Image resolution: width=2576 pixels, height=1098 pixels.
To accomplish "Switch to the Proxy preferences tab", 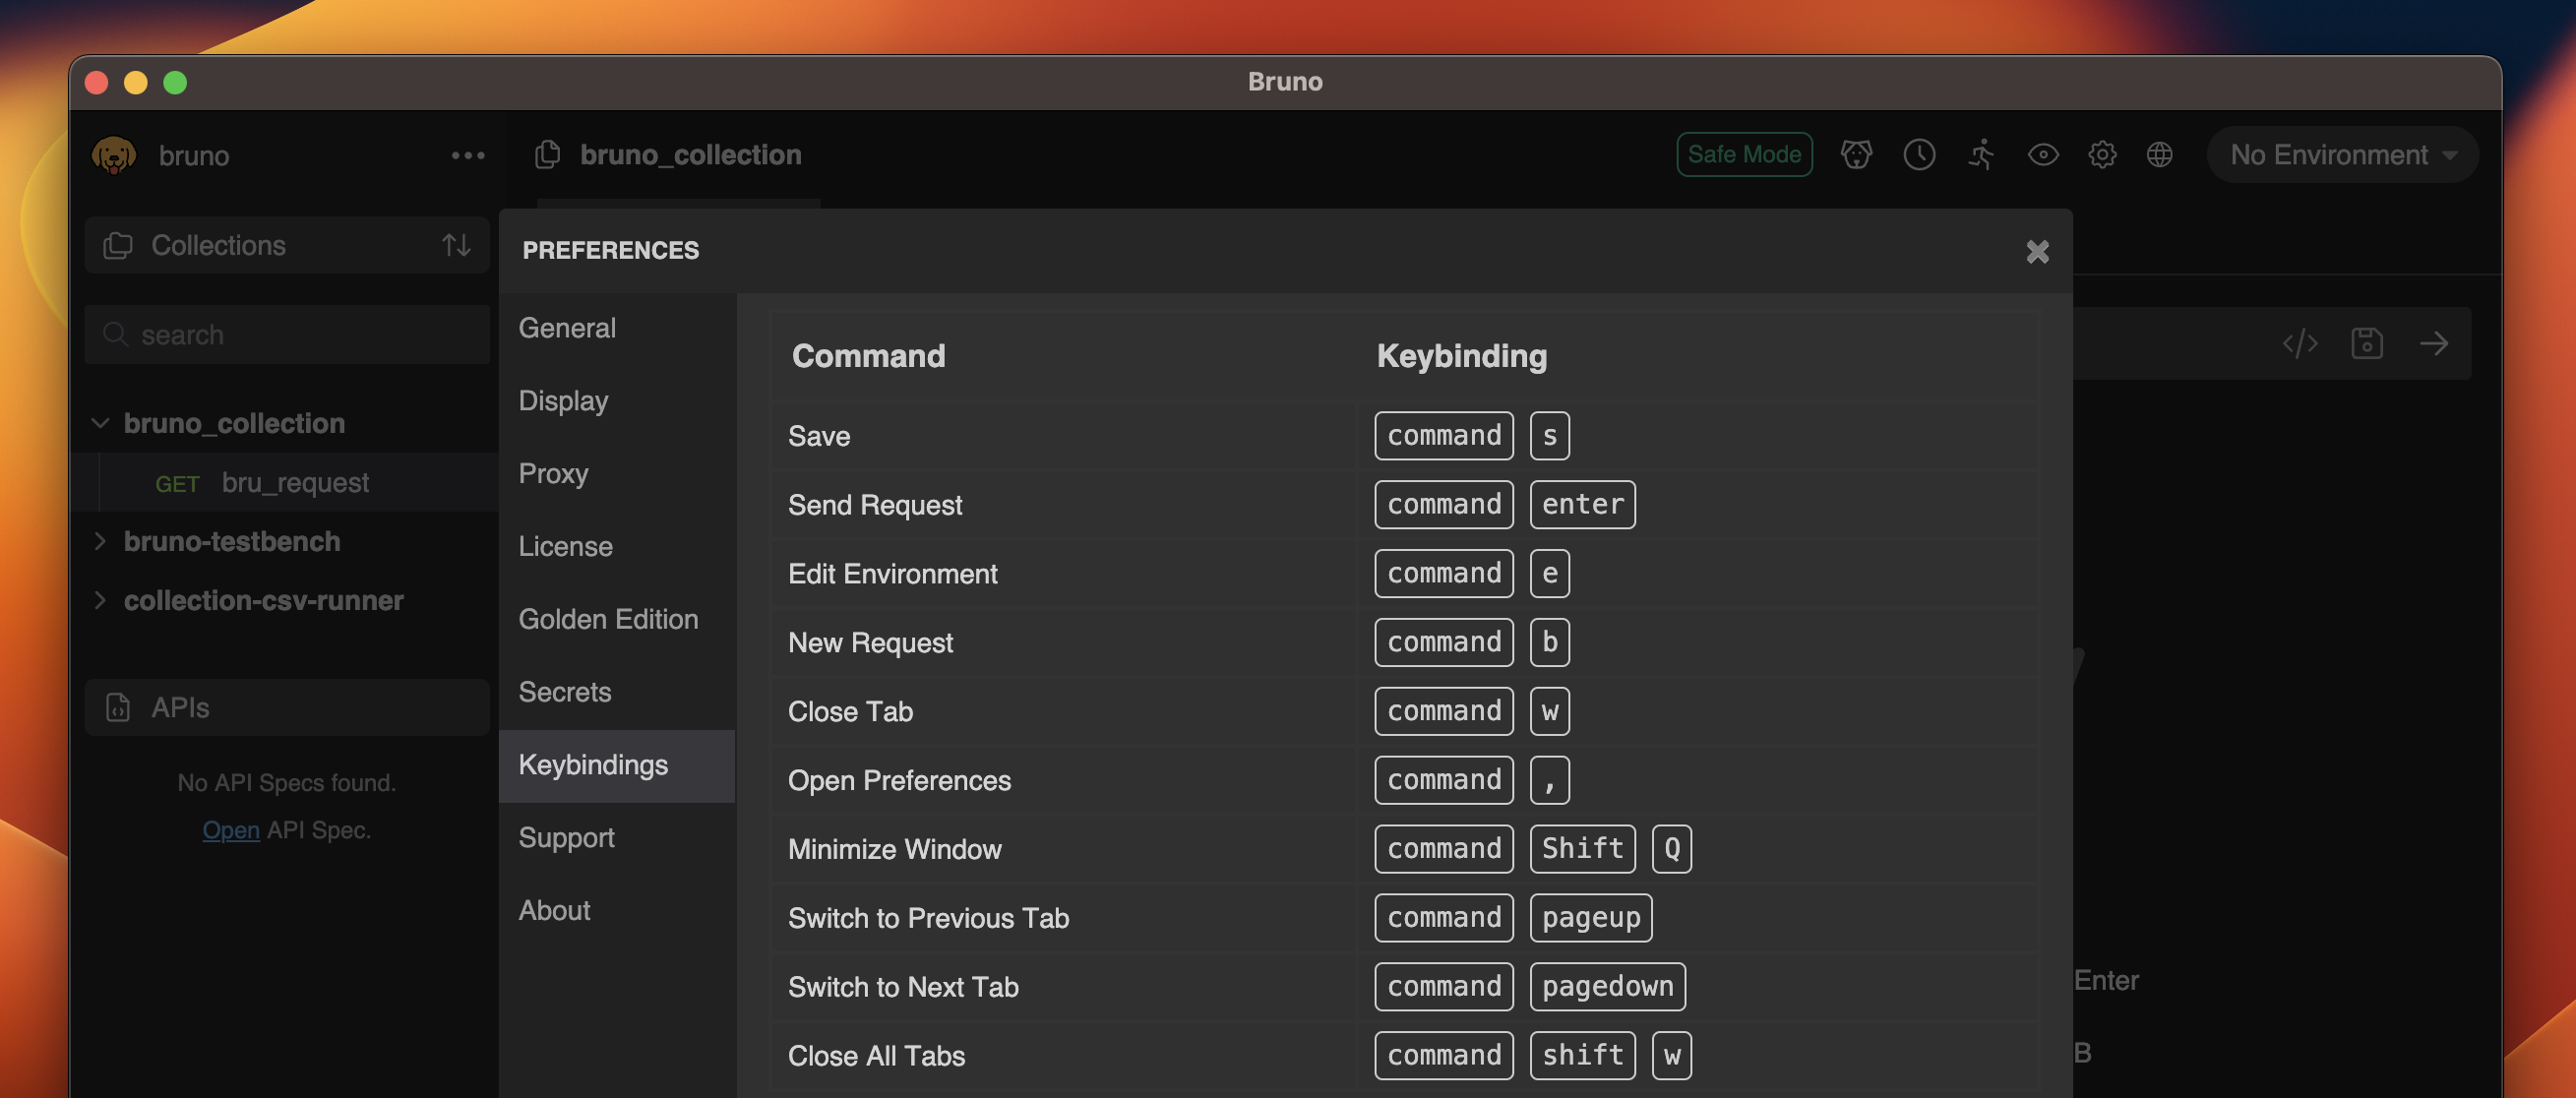I will (552, 473).
